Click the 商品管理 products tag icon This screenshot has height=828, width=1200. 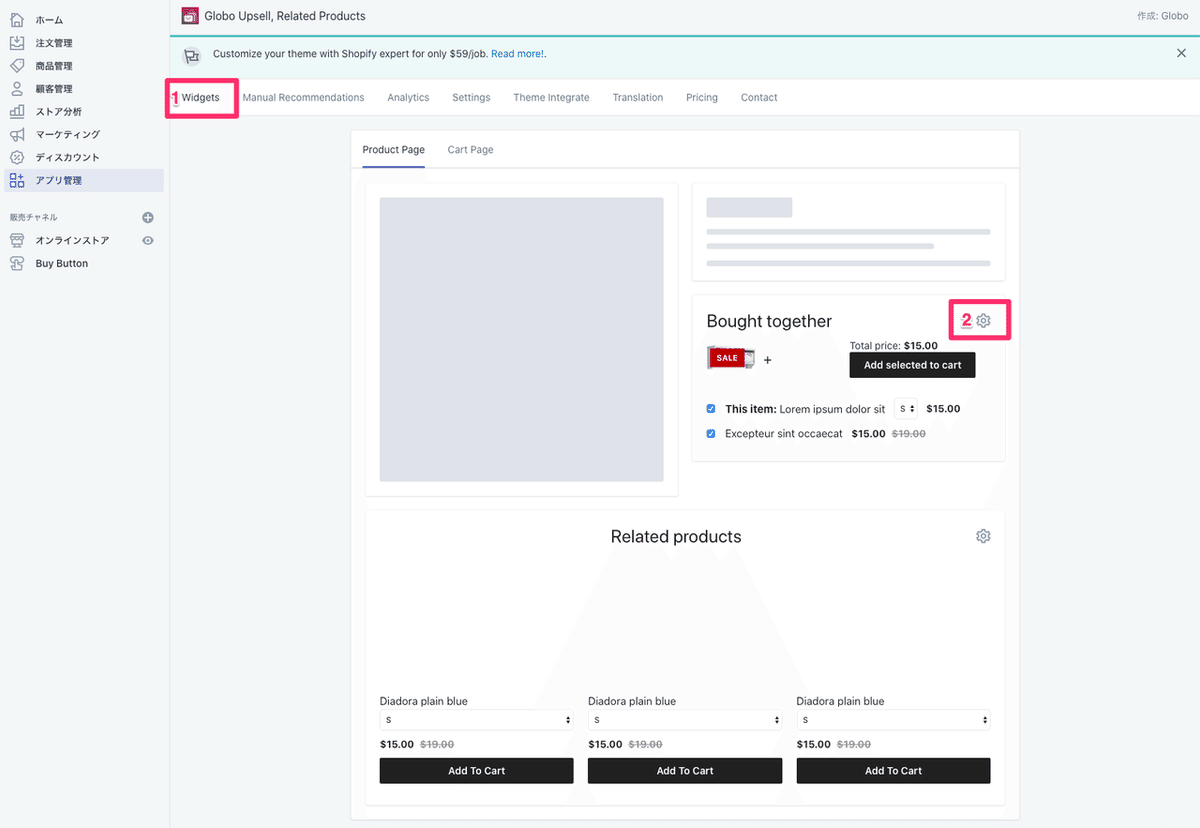(x=16, y=66)
